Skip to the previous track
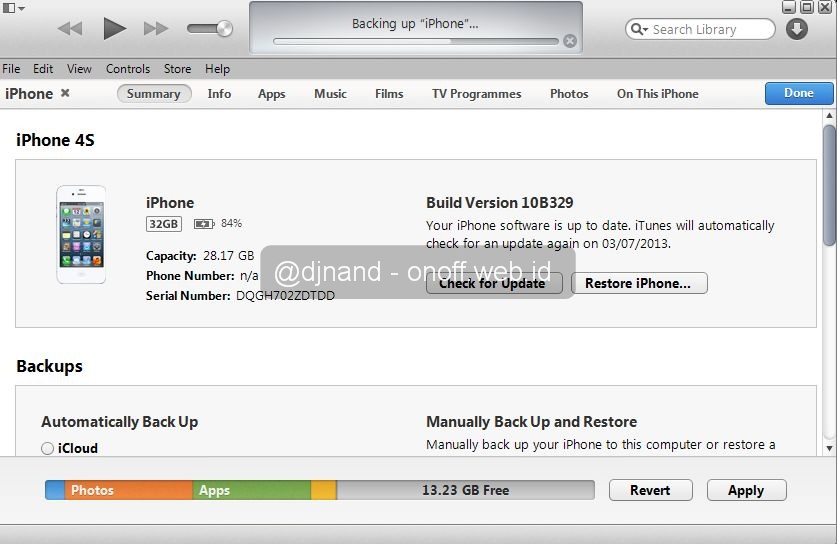This screenshot has width=837, height=544. pyautogui.click(x=70, y=28)
